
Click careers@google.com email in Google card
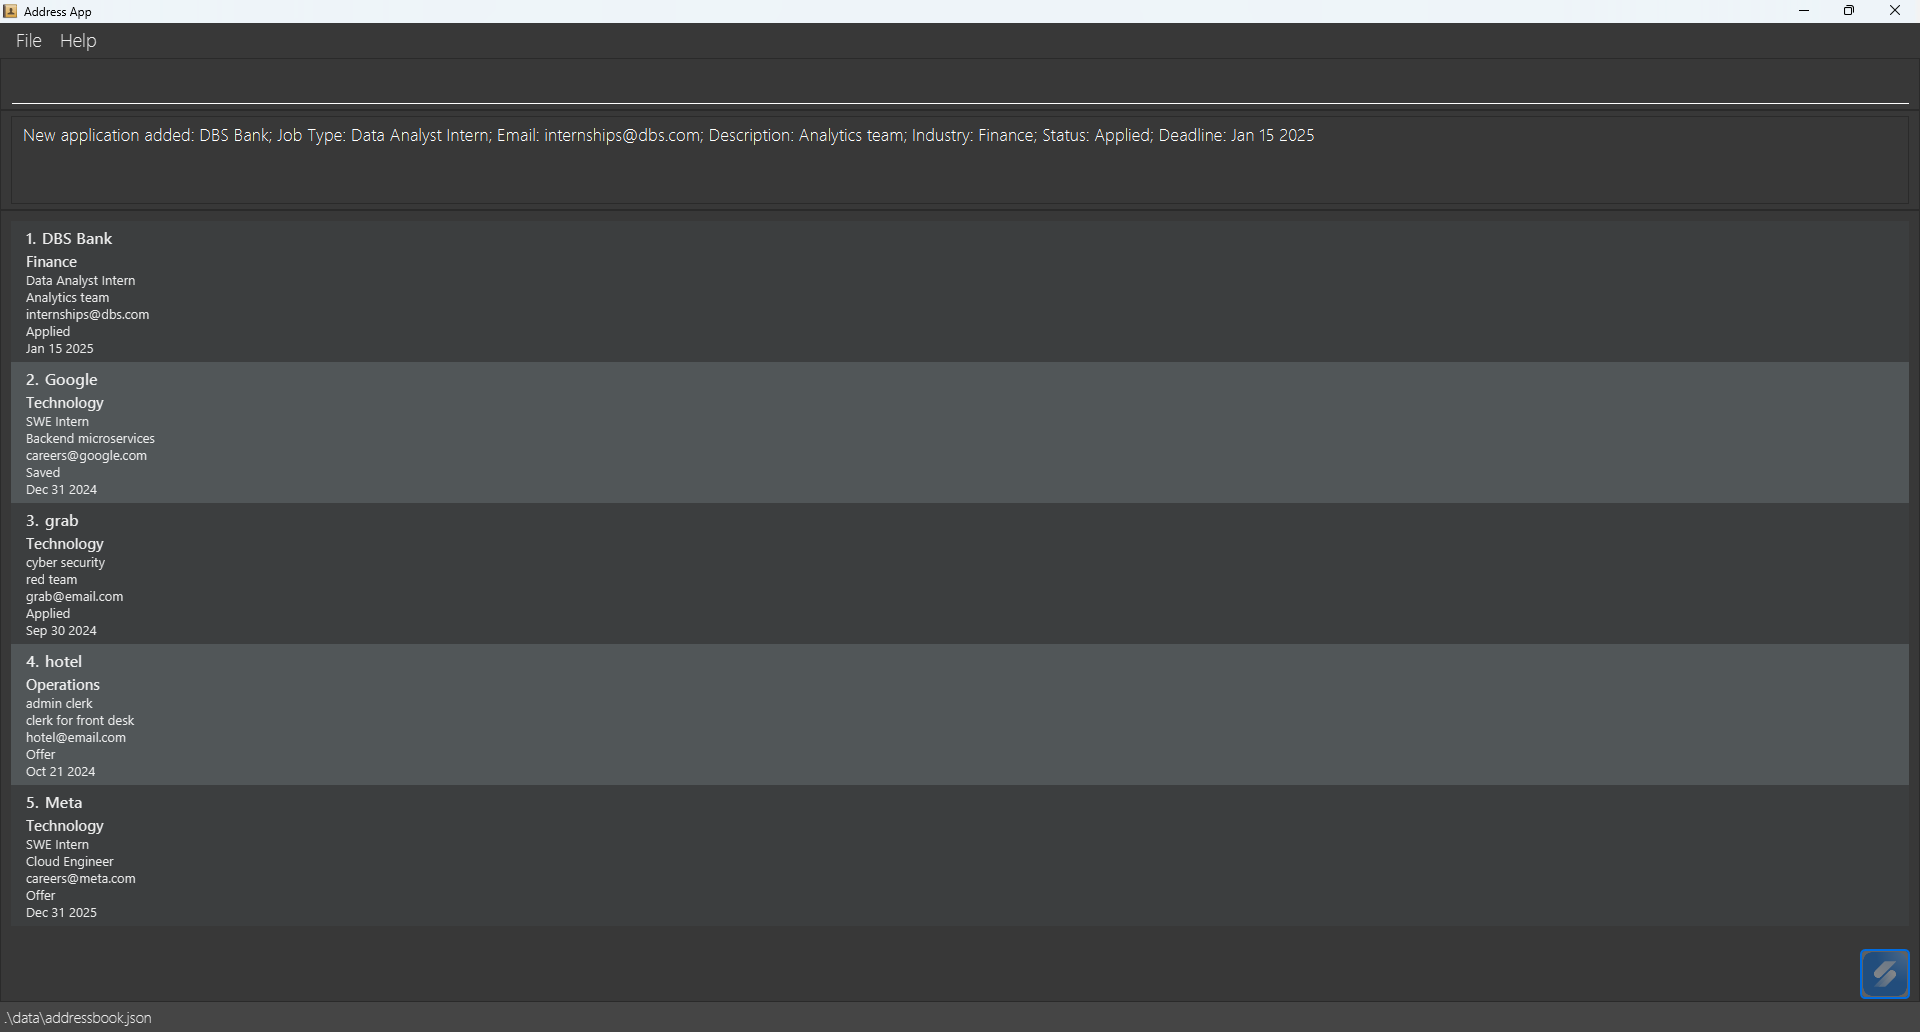(86, 456)
